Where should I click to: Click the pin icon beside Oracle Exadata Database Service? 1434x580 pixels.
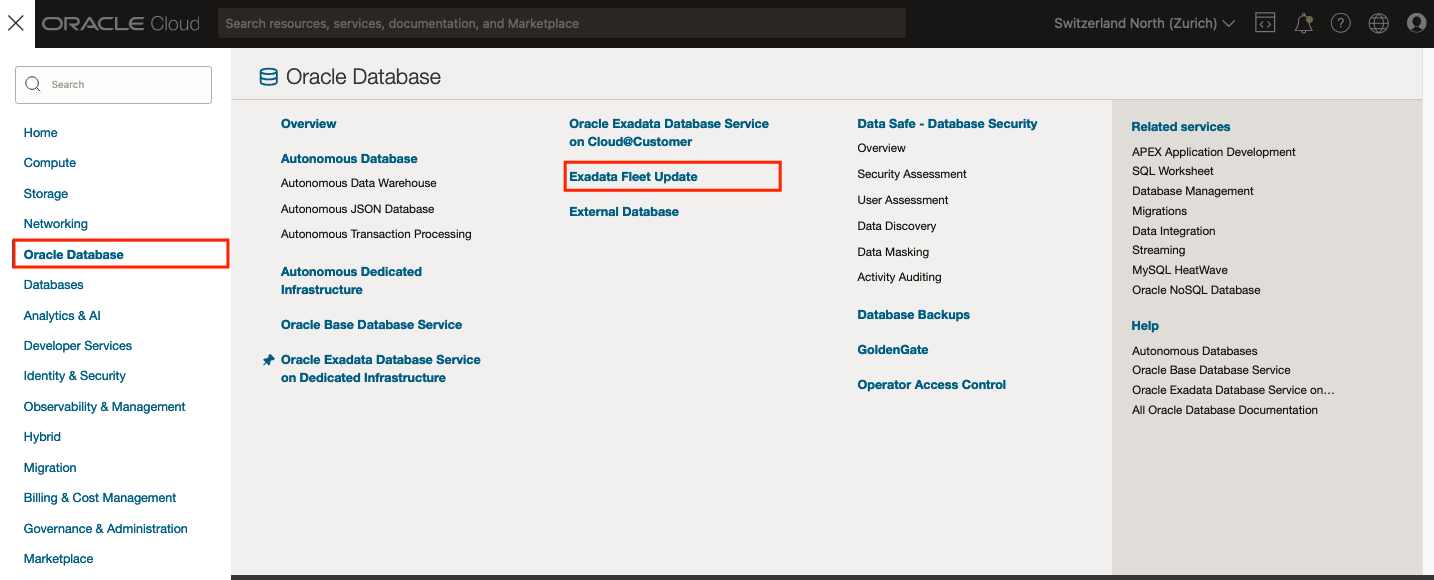pyautogui.click(x=268, y=359)
